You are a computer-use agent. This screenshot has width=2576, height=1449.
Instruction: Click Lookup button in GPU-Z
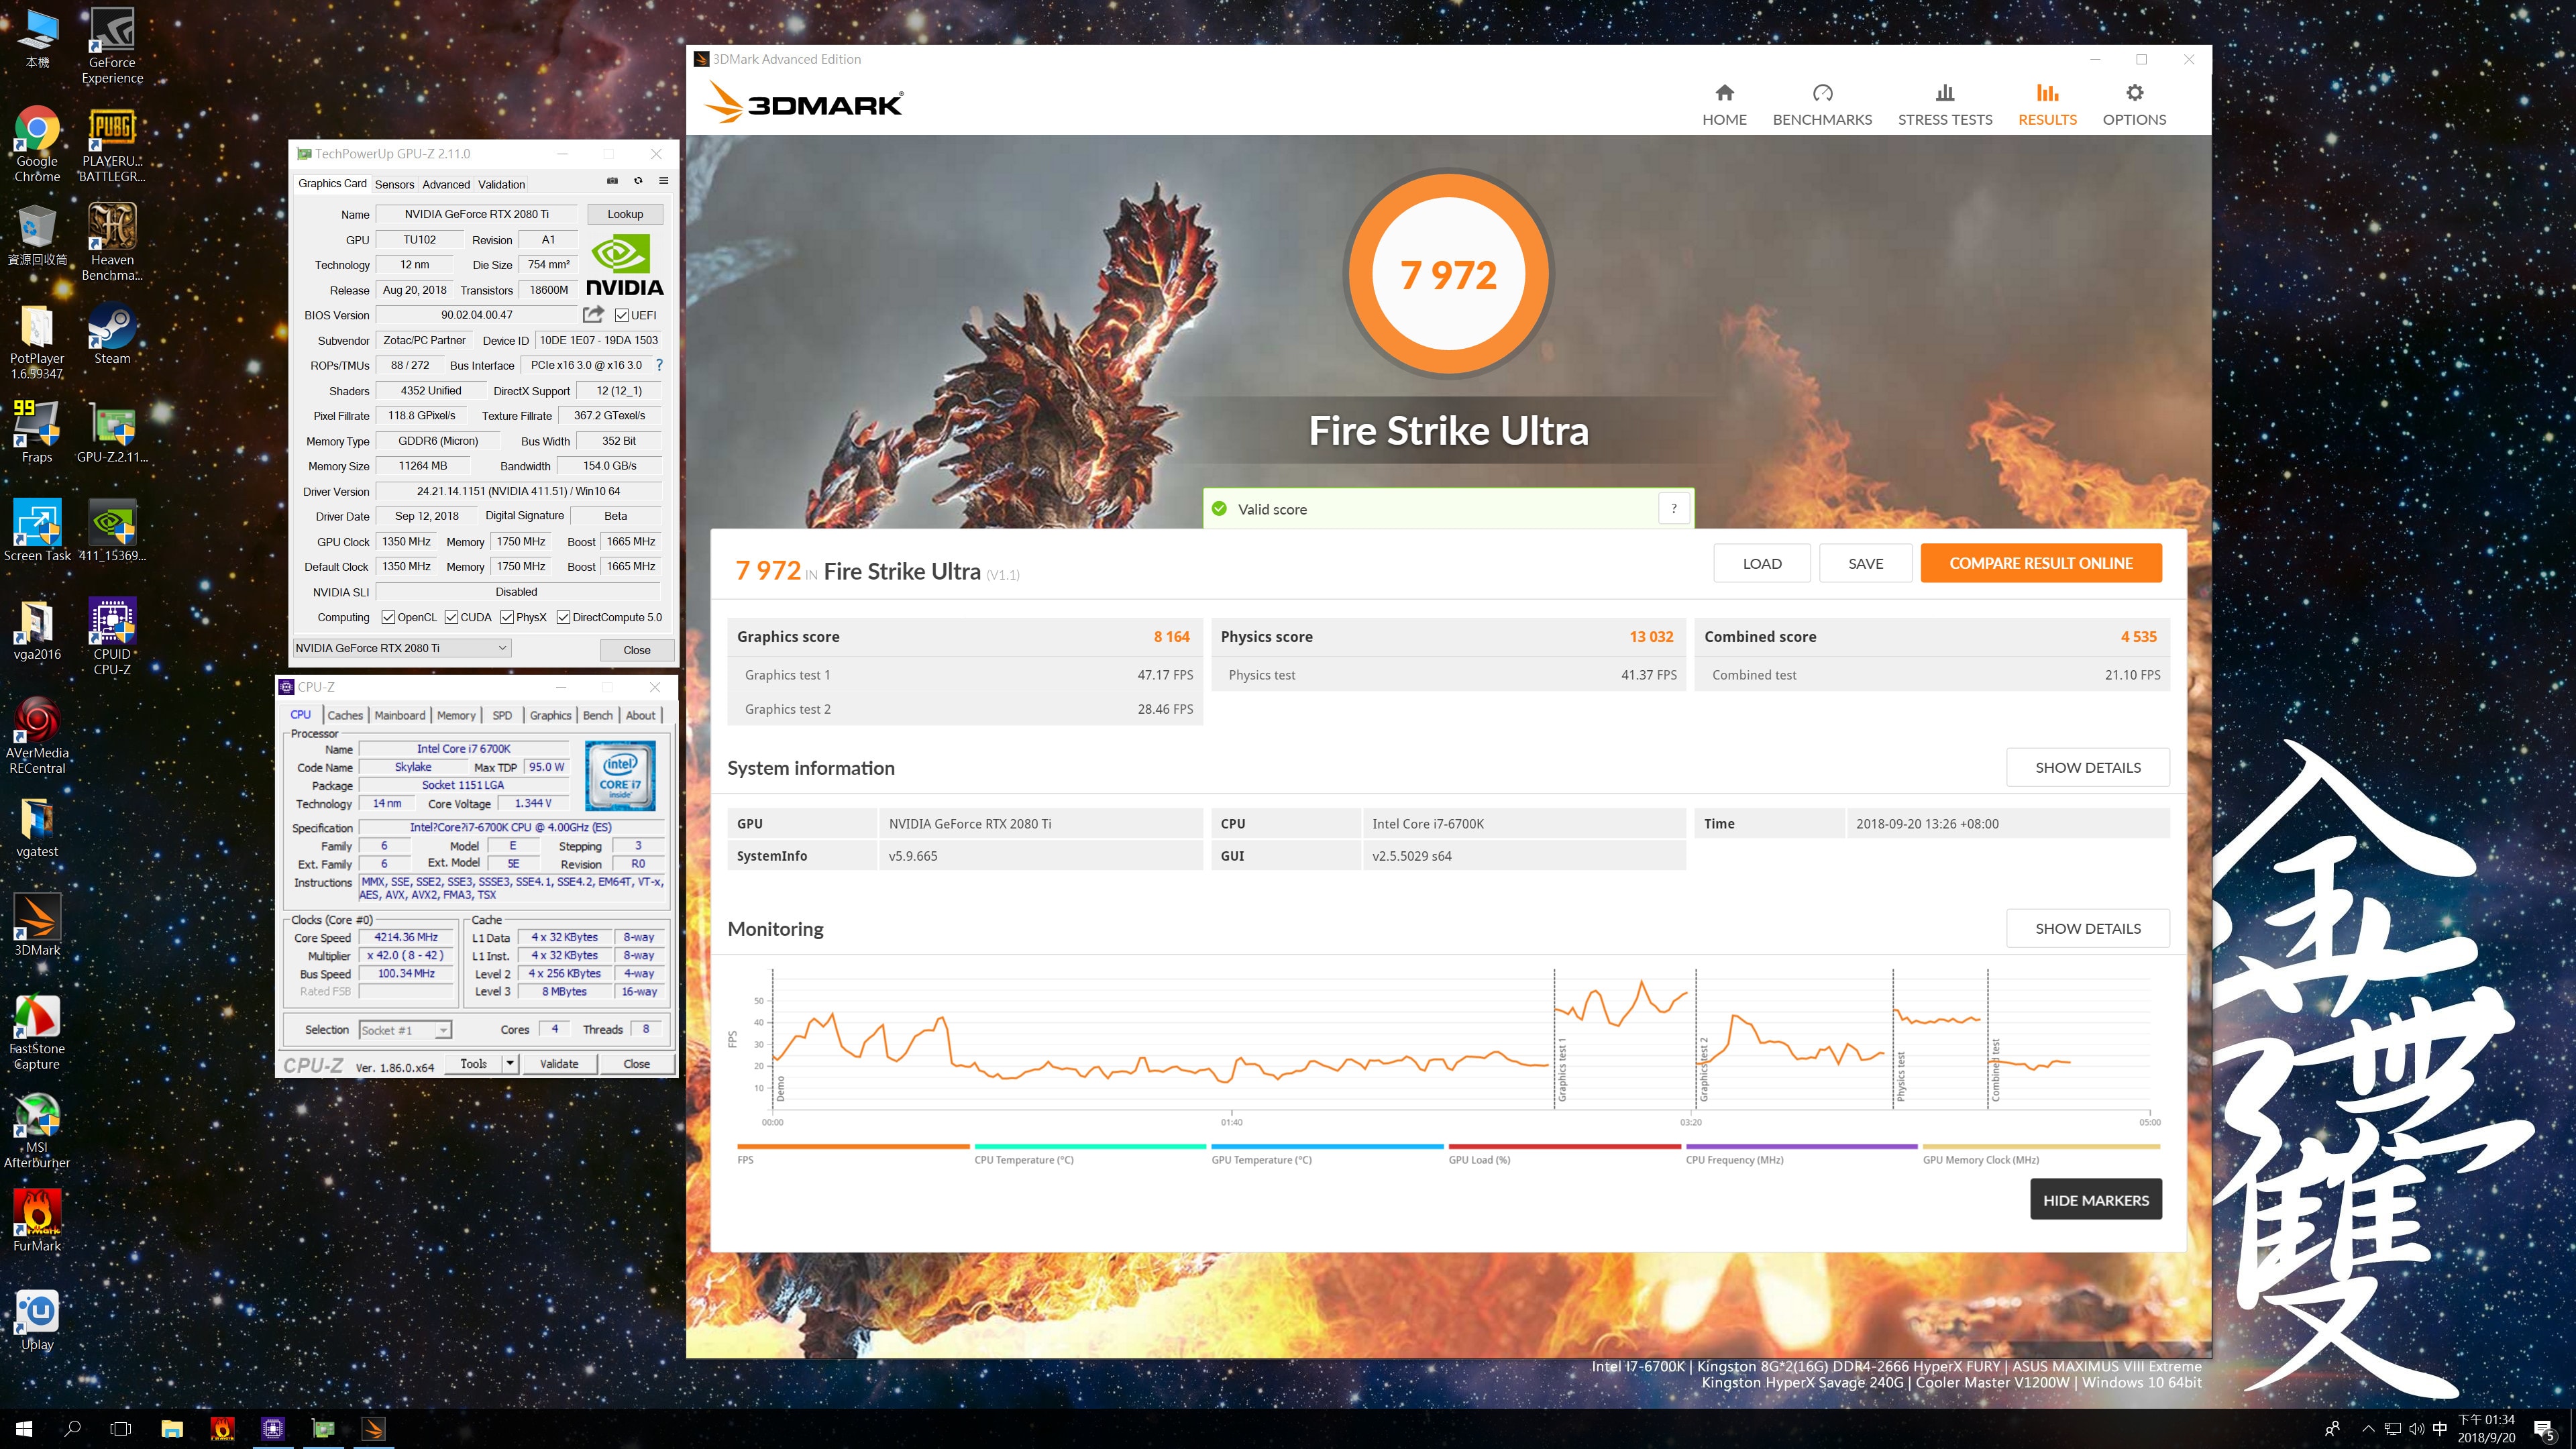coord(625,214)
